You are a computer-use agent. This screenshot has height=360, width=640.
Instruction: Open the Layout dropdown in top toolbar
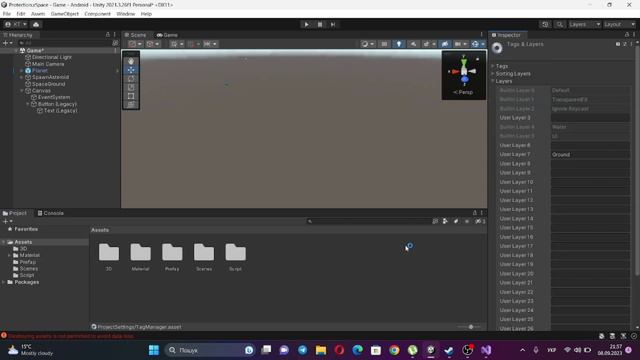[619, 24]
